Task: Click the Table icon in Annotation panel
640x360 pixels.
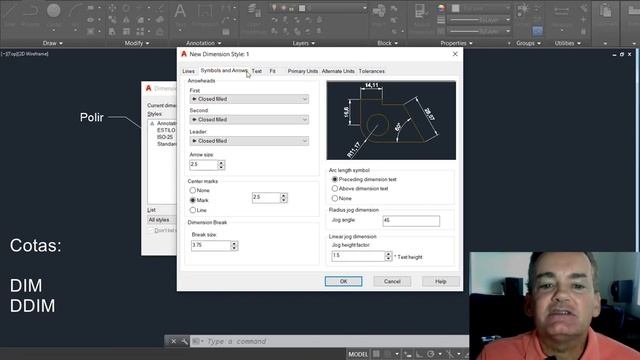Action: [226, 32]
